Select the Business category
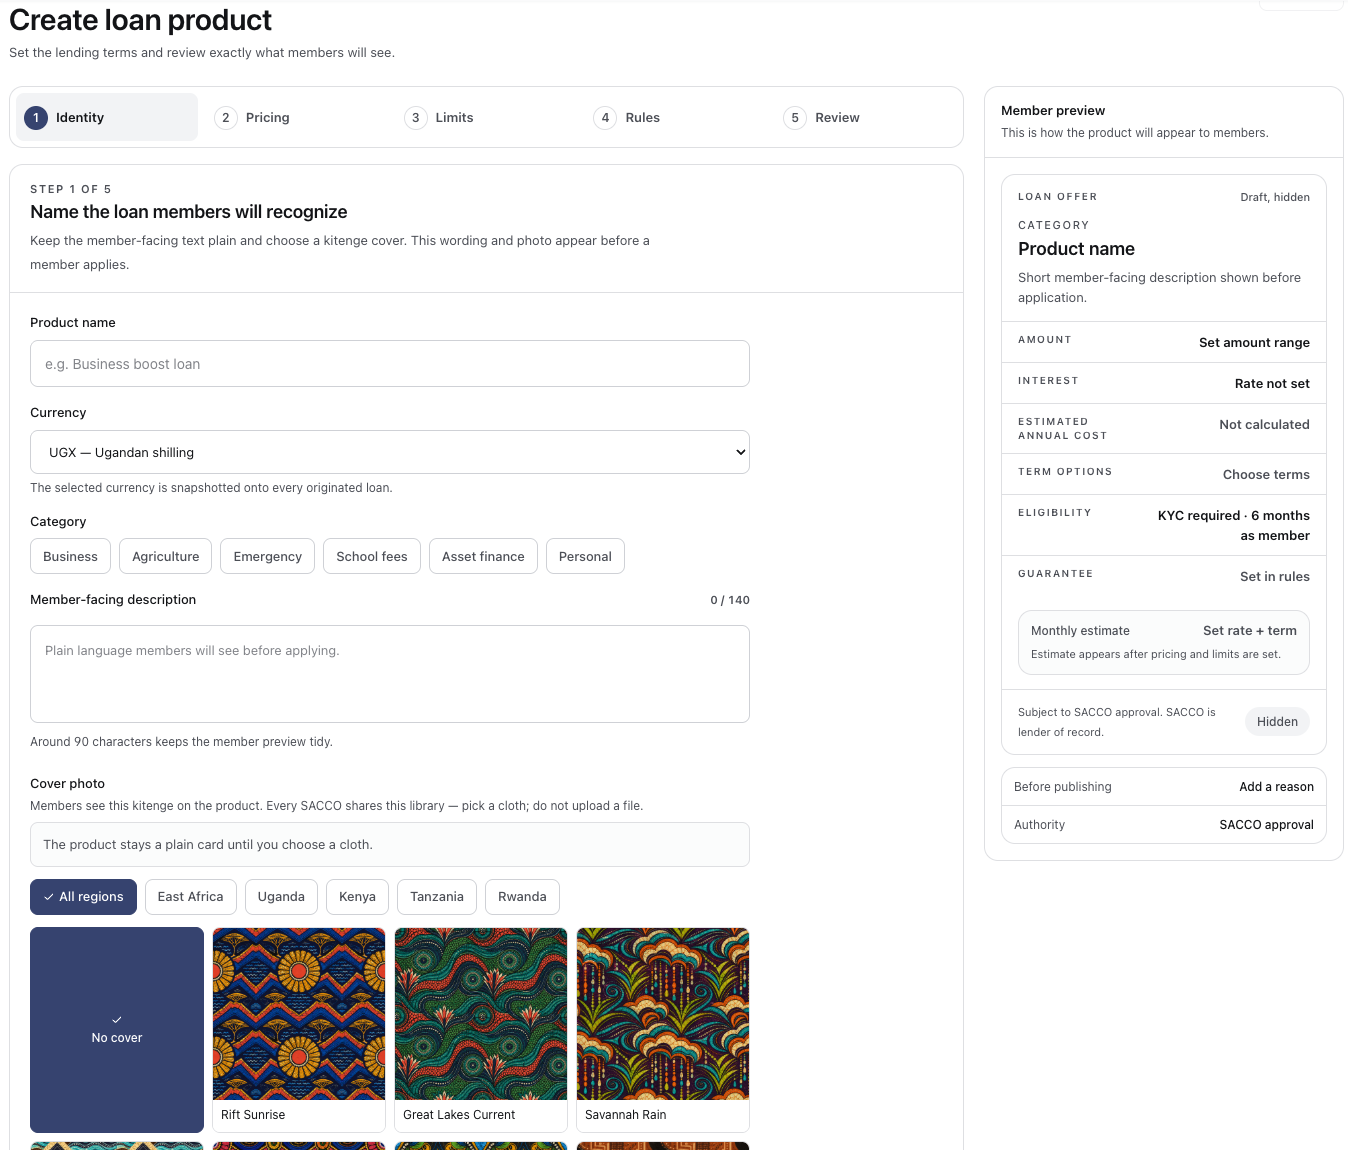 point(70,556)
